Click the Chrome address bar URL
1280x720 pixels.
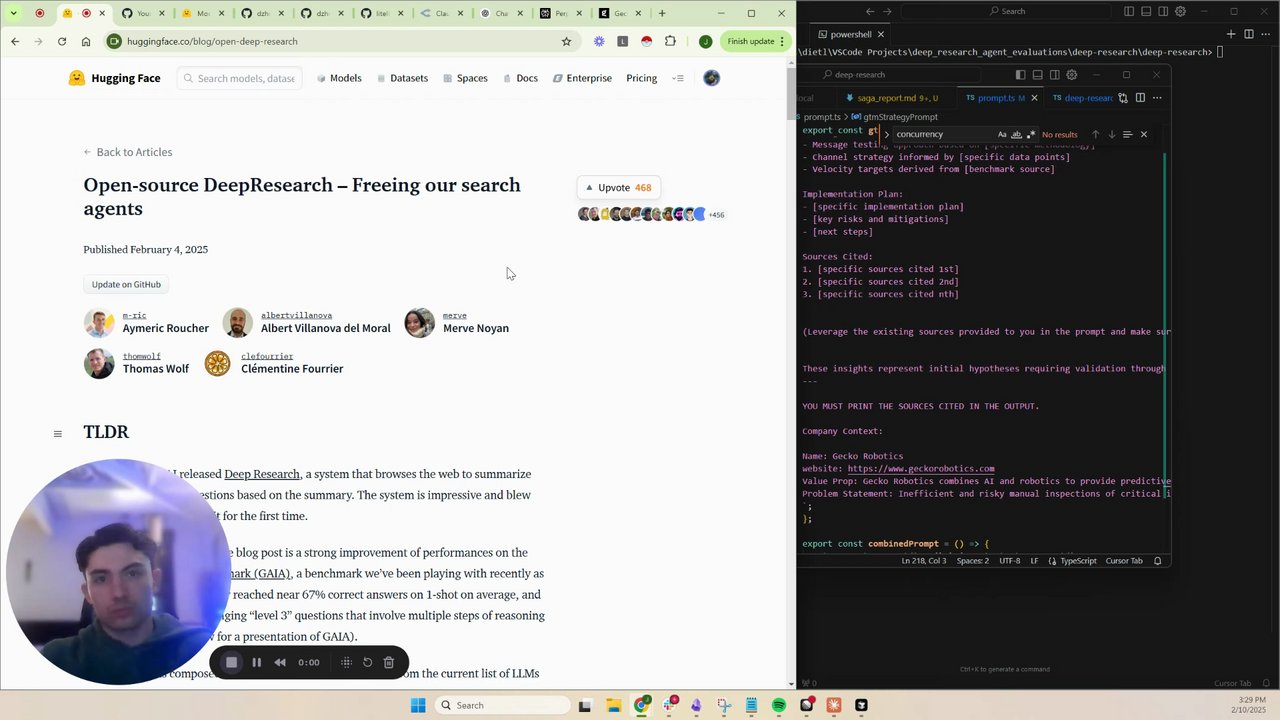click(x=212, y=41)
